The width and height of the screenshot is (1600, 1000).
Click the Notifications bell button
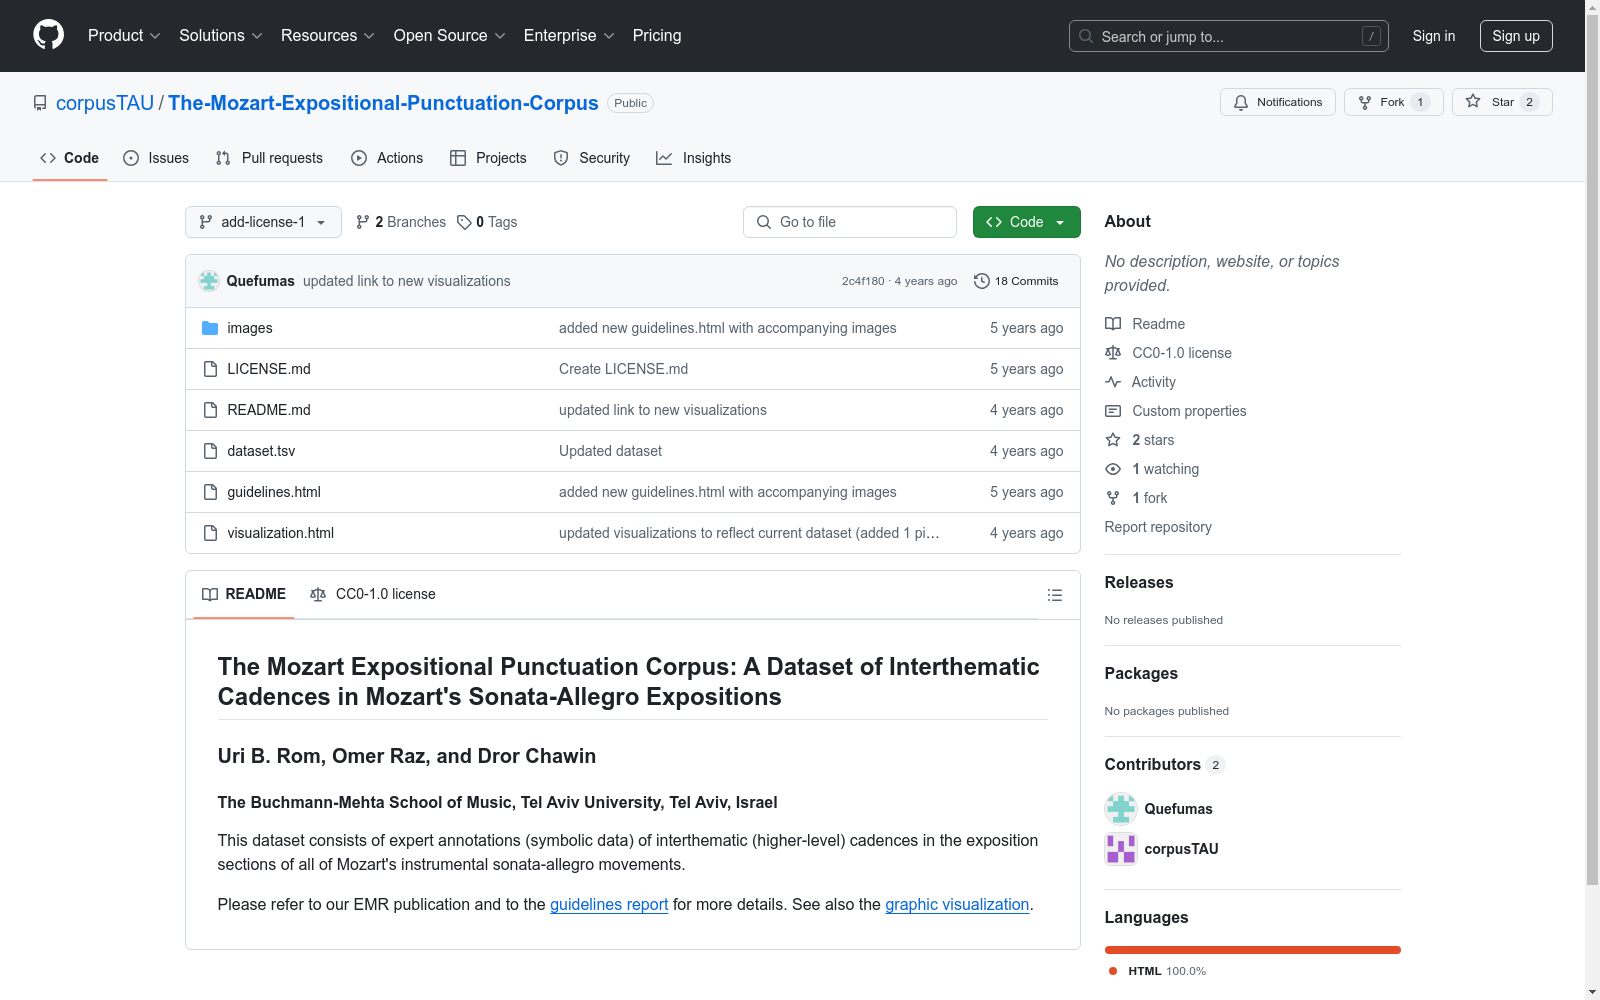[1277, 102]
